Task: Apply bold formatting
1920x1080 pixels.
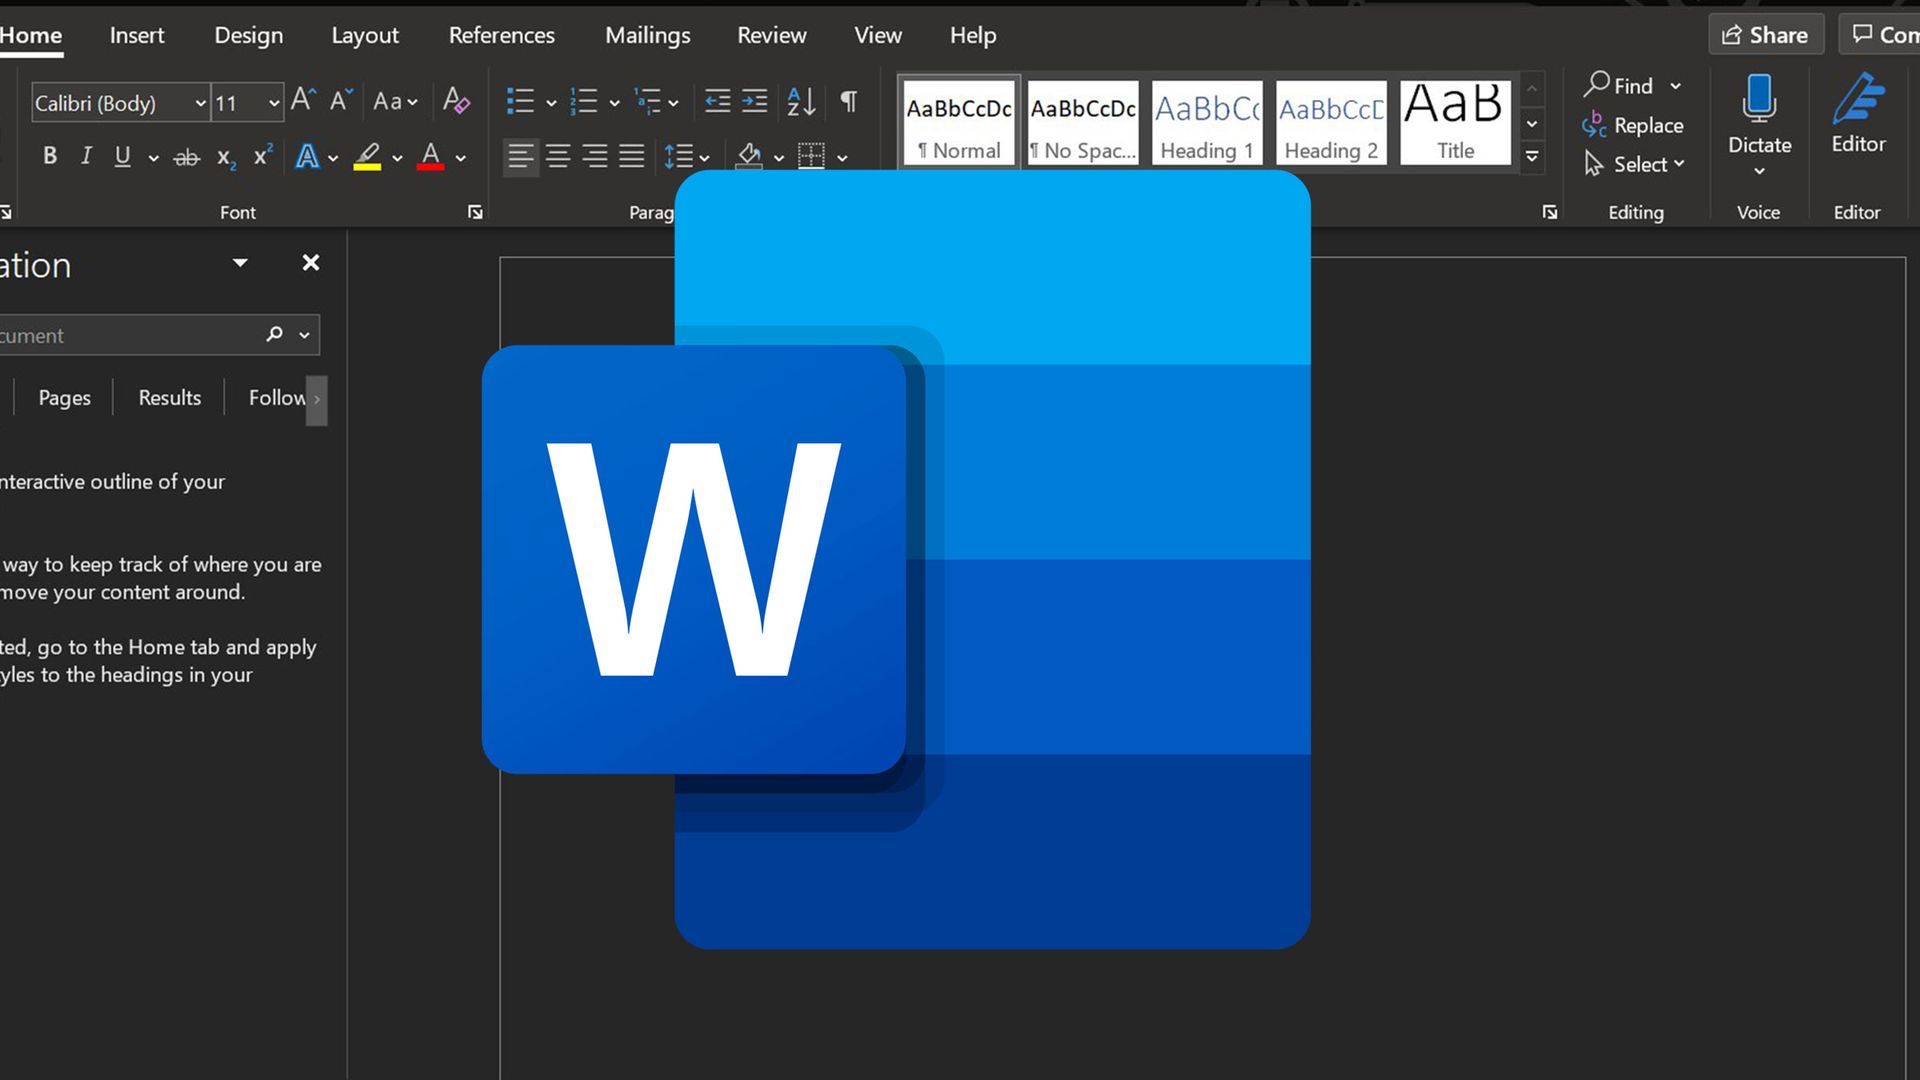Action: [x=49, y=155]
